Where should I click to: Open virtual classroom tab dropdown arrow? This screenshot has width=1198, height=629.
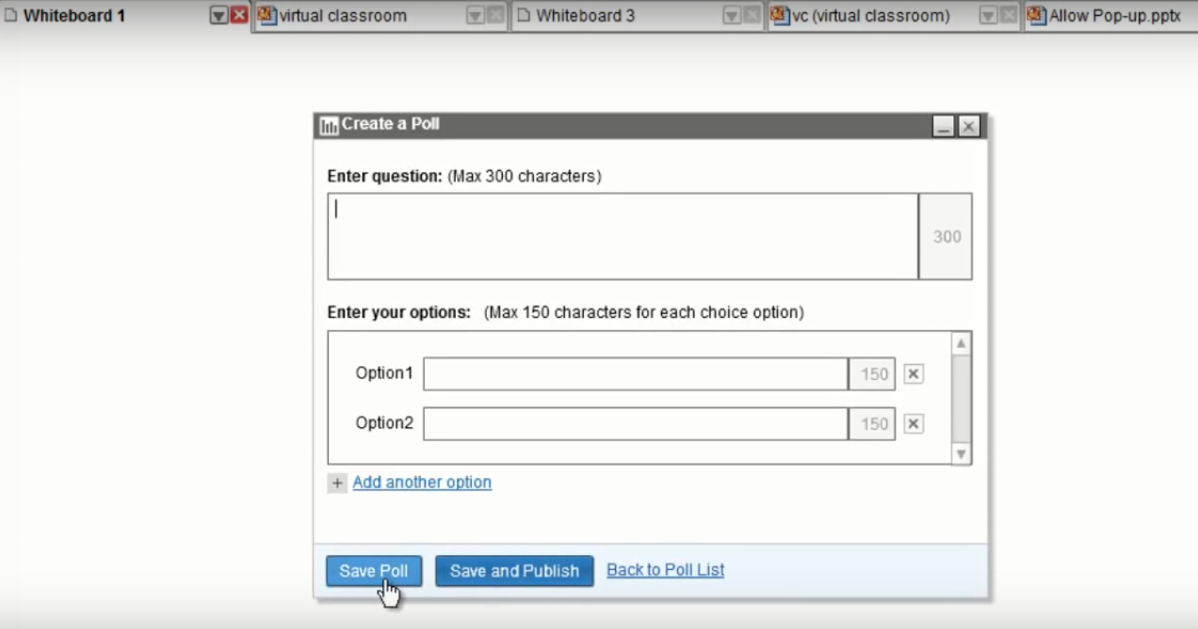(x=475, y=15)
